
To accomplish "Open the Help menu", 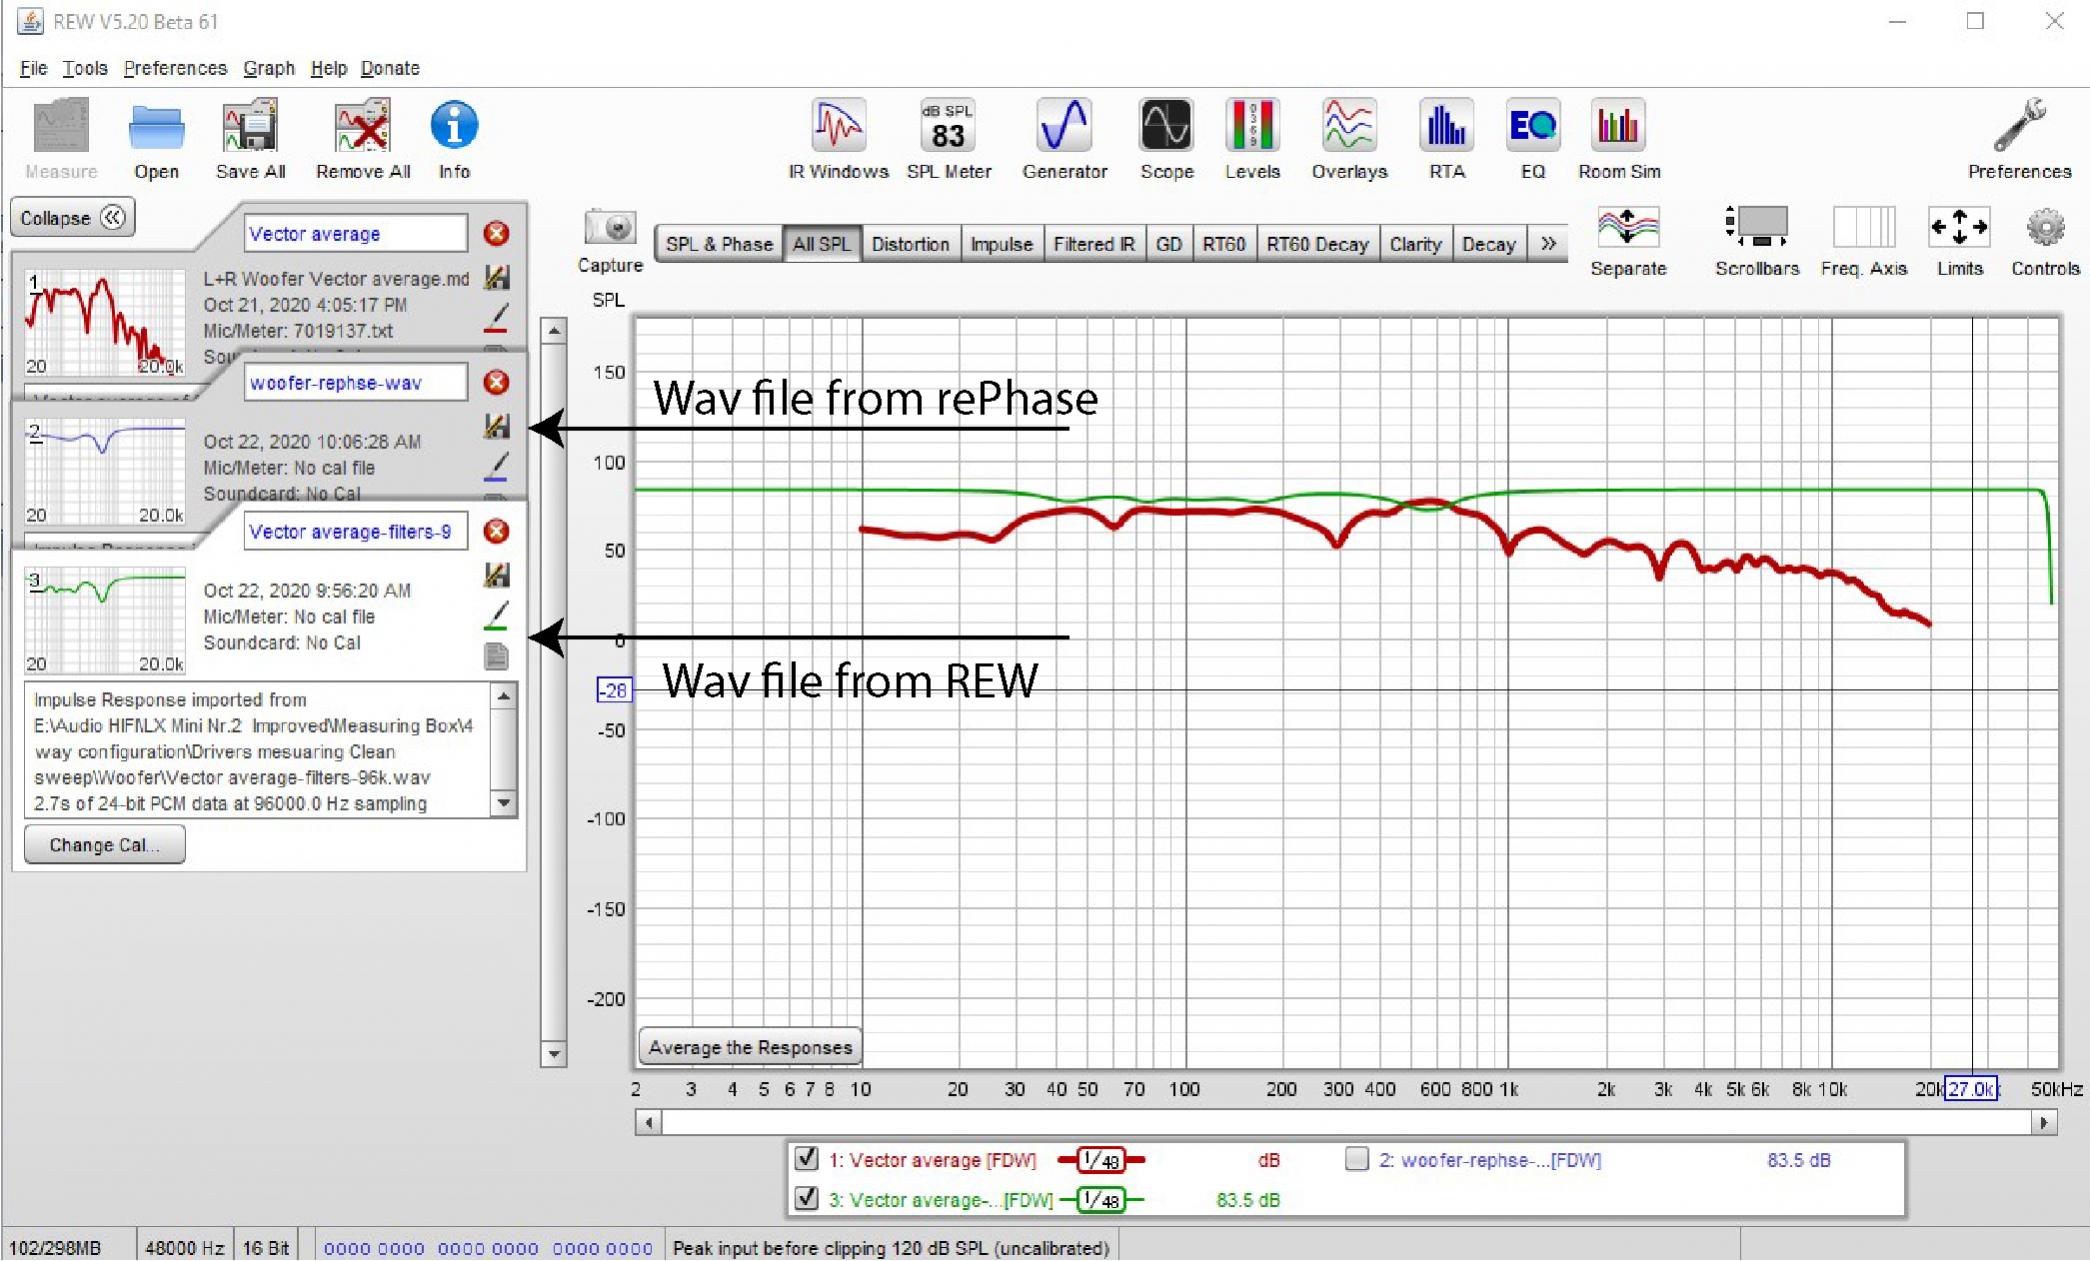I will [328, 68].
